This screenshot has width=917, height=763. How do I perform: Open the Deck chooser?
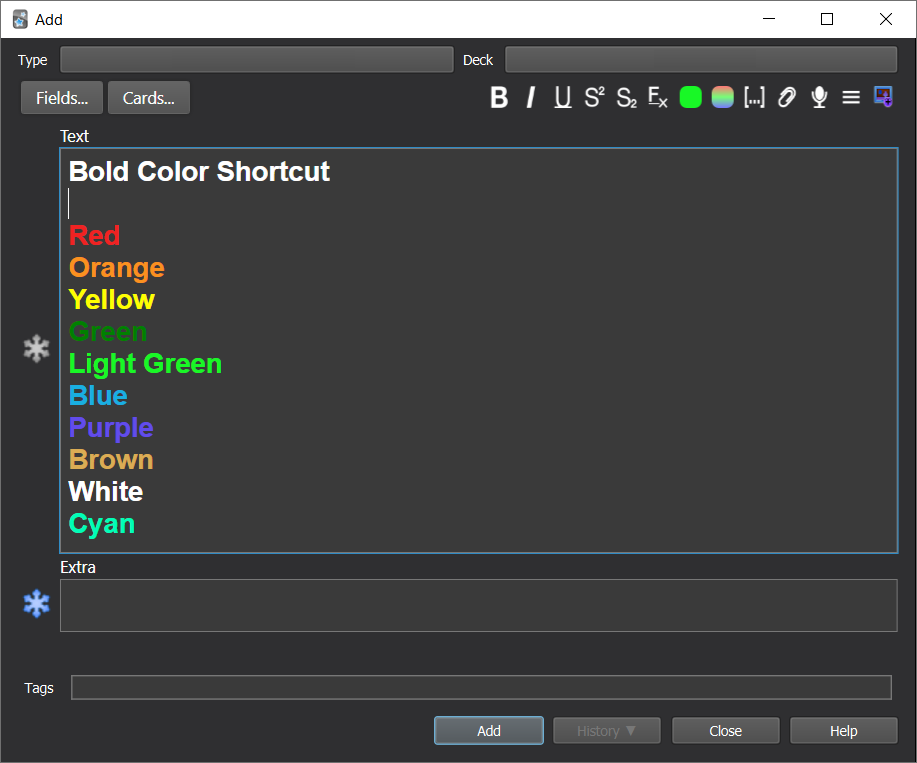(x=700, y=60)
